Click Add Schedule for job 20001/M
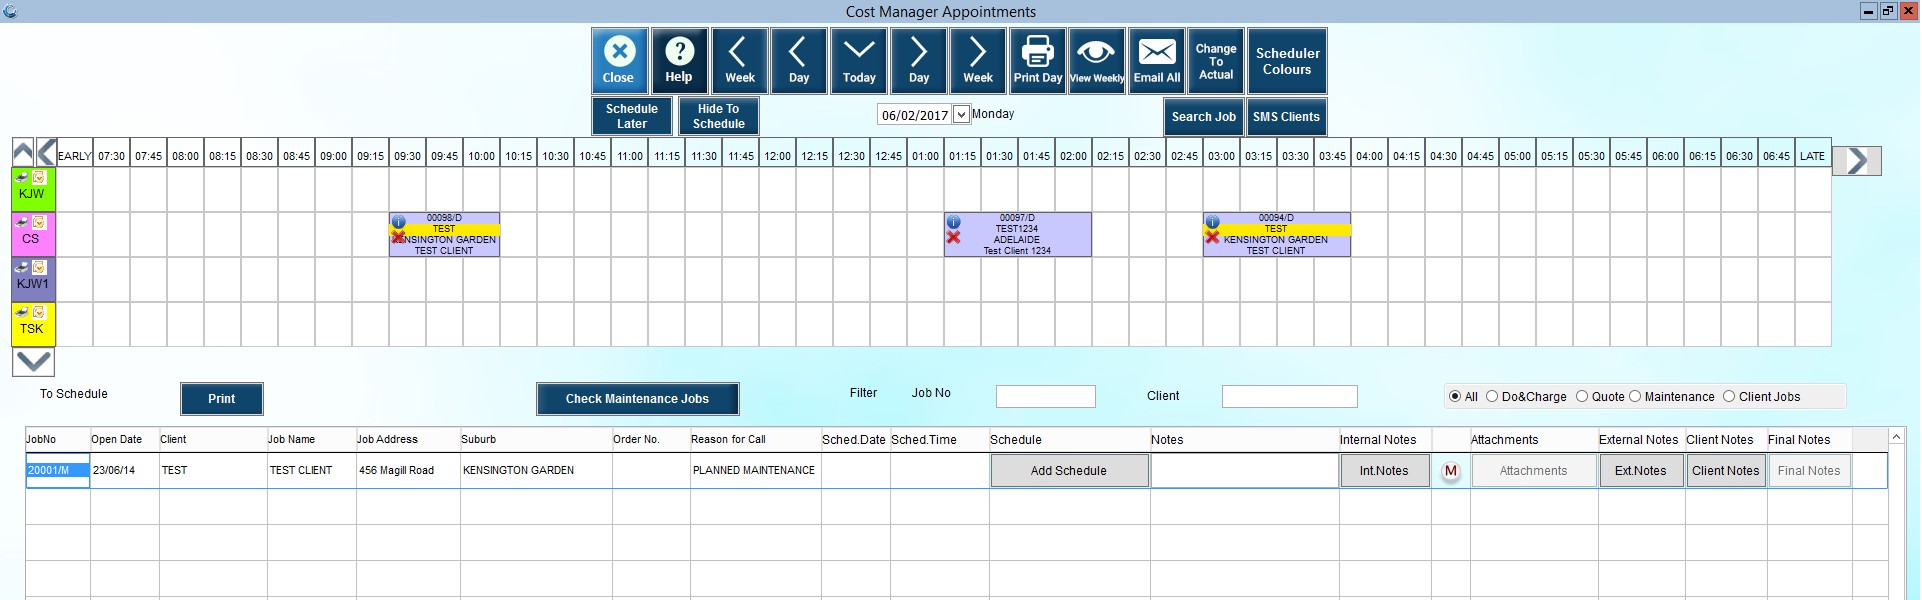The height and width of the screenshot is (600, 1922). click(x=1069, y=471)
